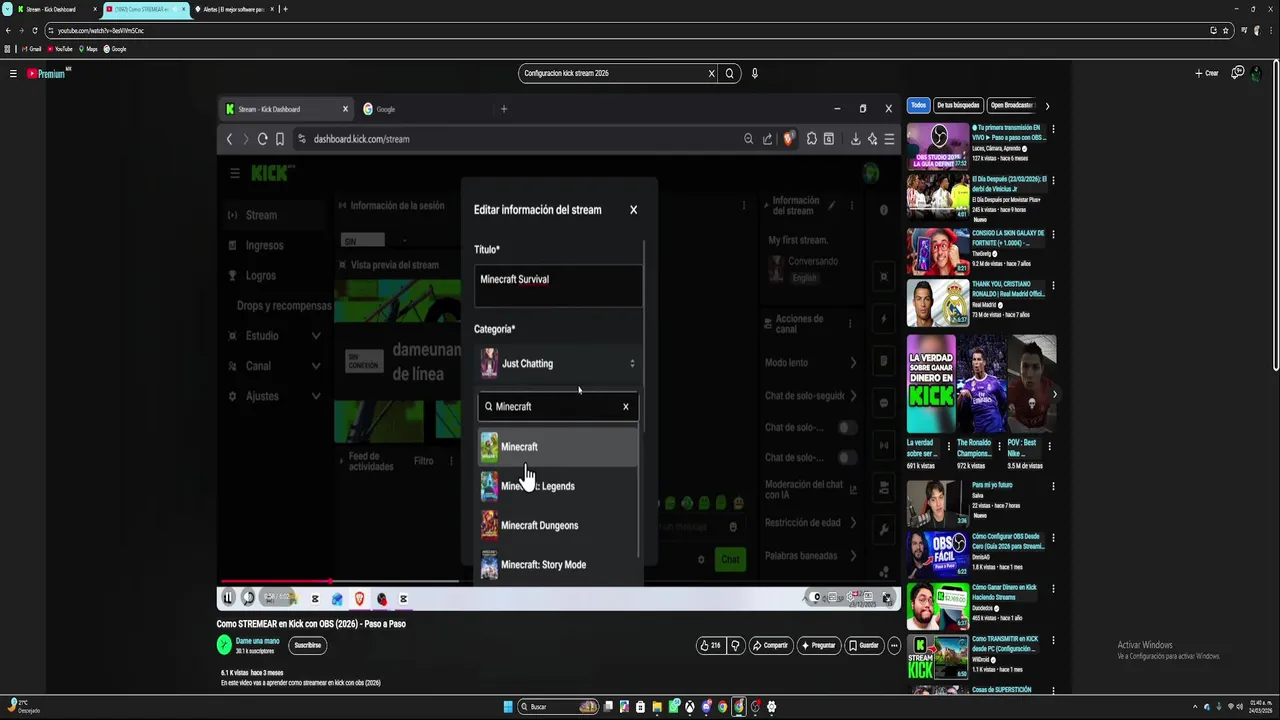Start voice search with the microphone icon
The width and height of the screenshot is (1280, 720).
pos(755,73)
